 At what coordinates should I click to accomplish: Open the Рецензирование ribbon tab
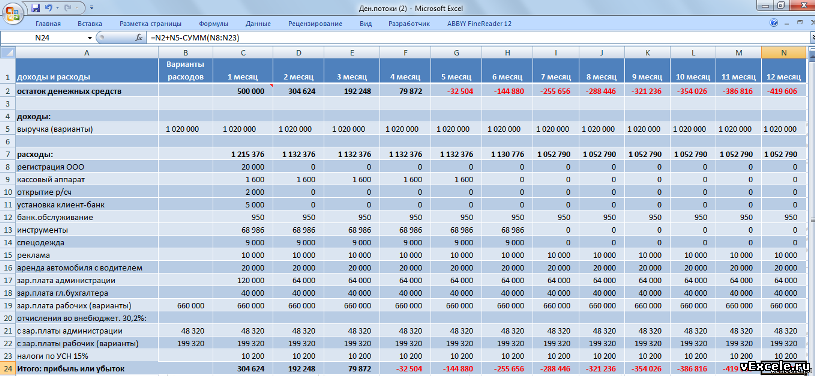316,23
